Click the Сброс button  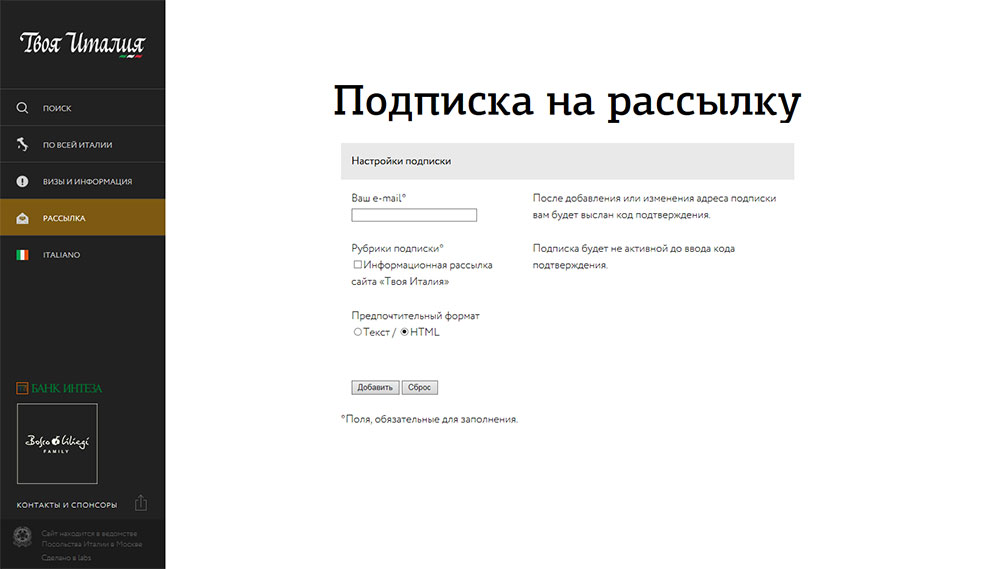(420, 387)
